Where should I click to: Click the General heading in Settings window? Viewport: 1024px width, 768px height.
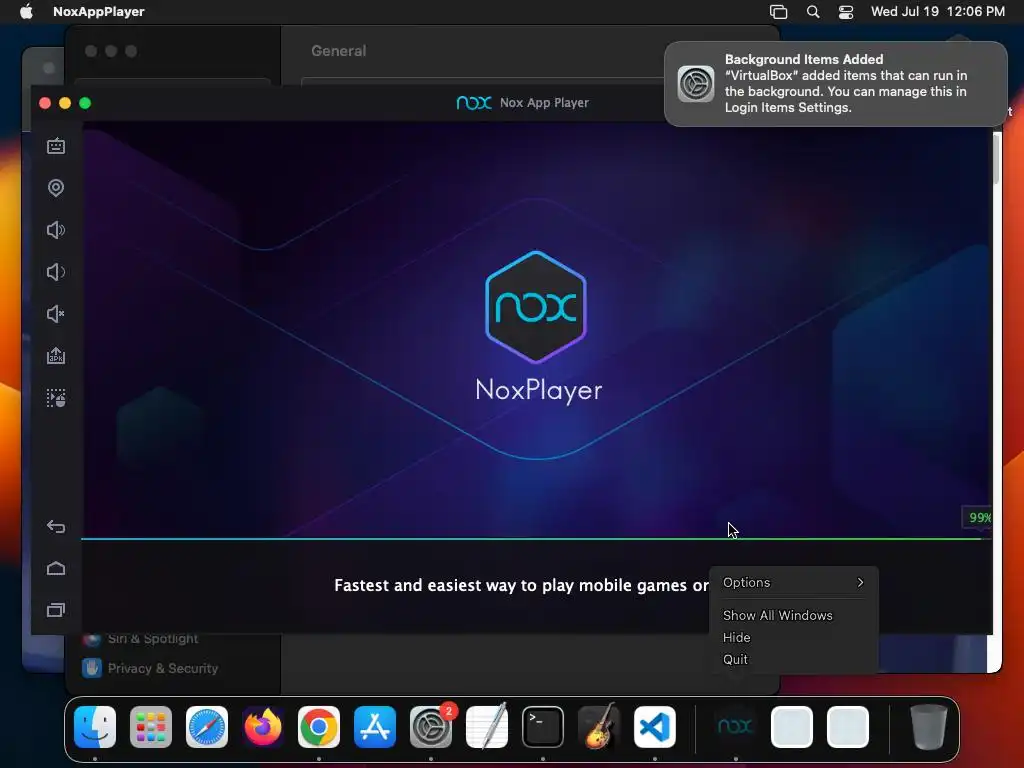tap(338, 51)
